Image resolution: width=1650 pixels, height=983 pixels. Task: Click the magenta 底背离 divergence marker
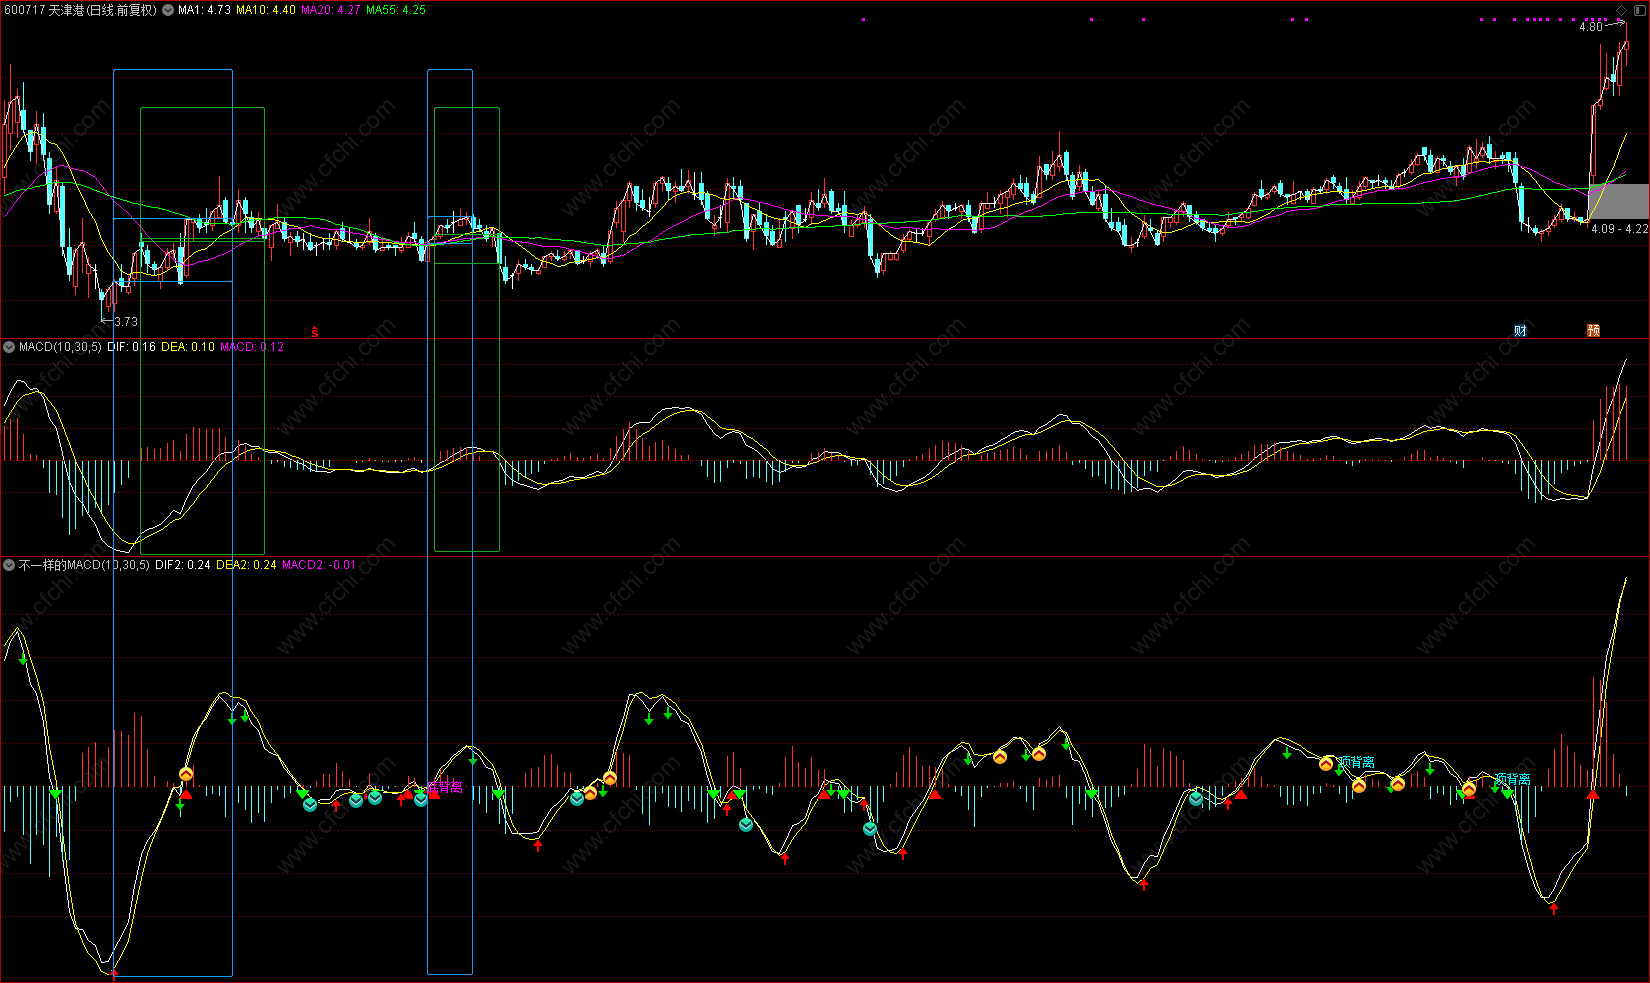click(x=444, y=787)
